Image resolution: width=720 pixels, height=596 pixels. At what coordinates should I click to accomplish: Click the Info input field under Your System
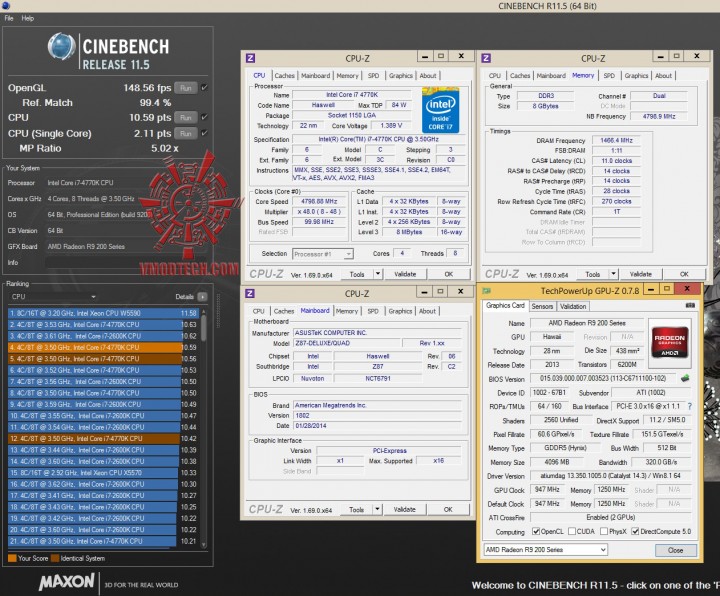coord(126,263)
